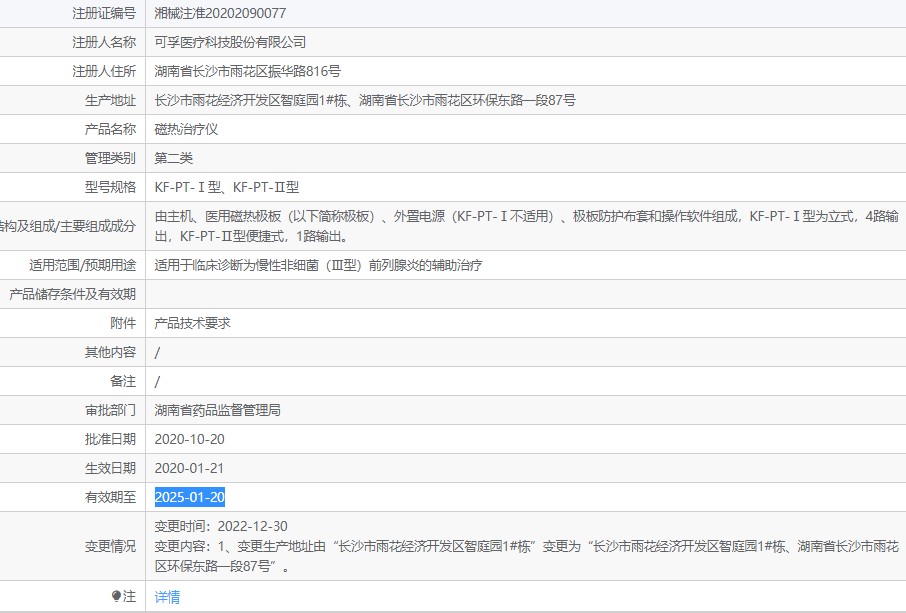Select registration number 湘械注准20202090077
This screenshot has height=613, width=906.
(220, 13)
